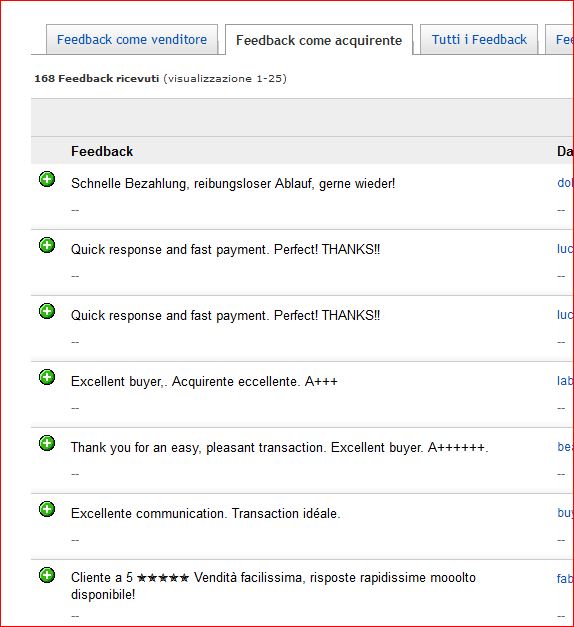Screen dimensions: 574x627
Task: Select the Feedback come acquirente tab
Action: tap(319, 40)
